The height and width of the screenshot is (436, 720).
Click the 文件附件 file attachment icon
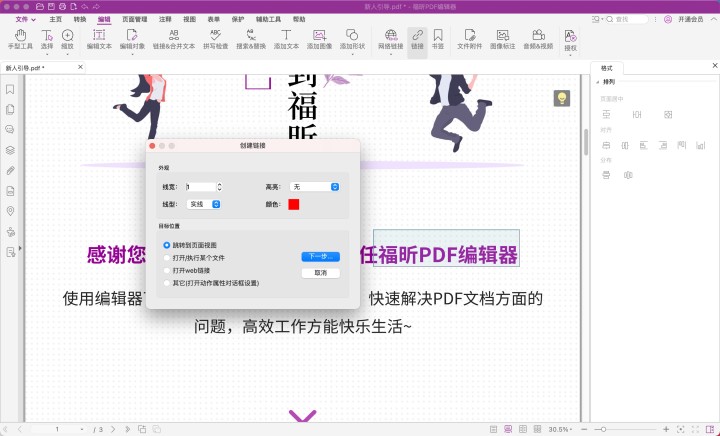(470, 39)
